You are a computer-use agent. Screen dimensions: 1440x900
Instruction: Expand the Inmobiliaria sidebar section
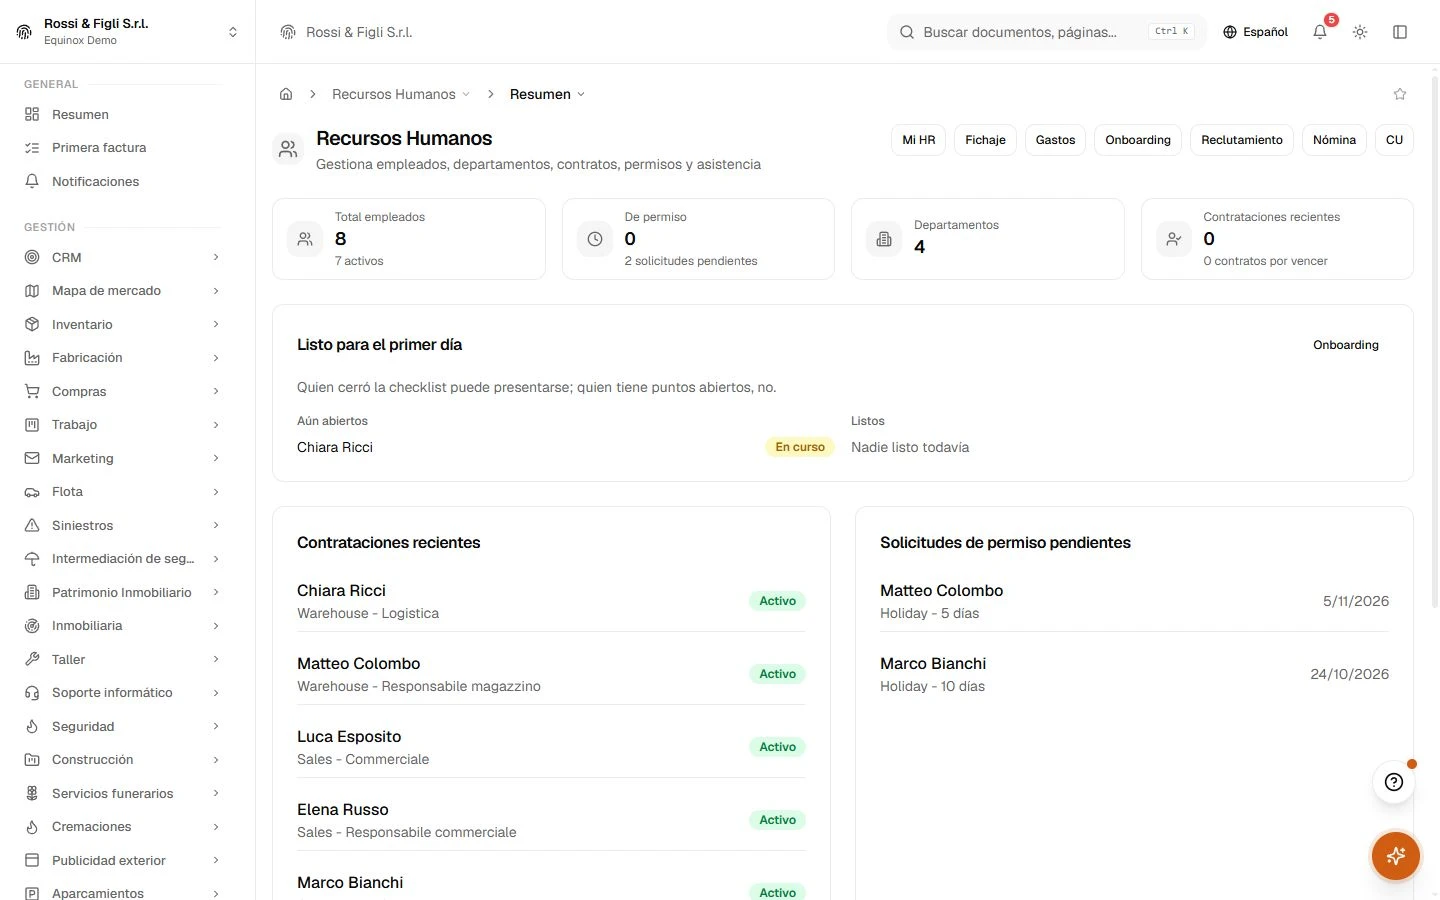(x=124, y=626)
